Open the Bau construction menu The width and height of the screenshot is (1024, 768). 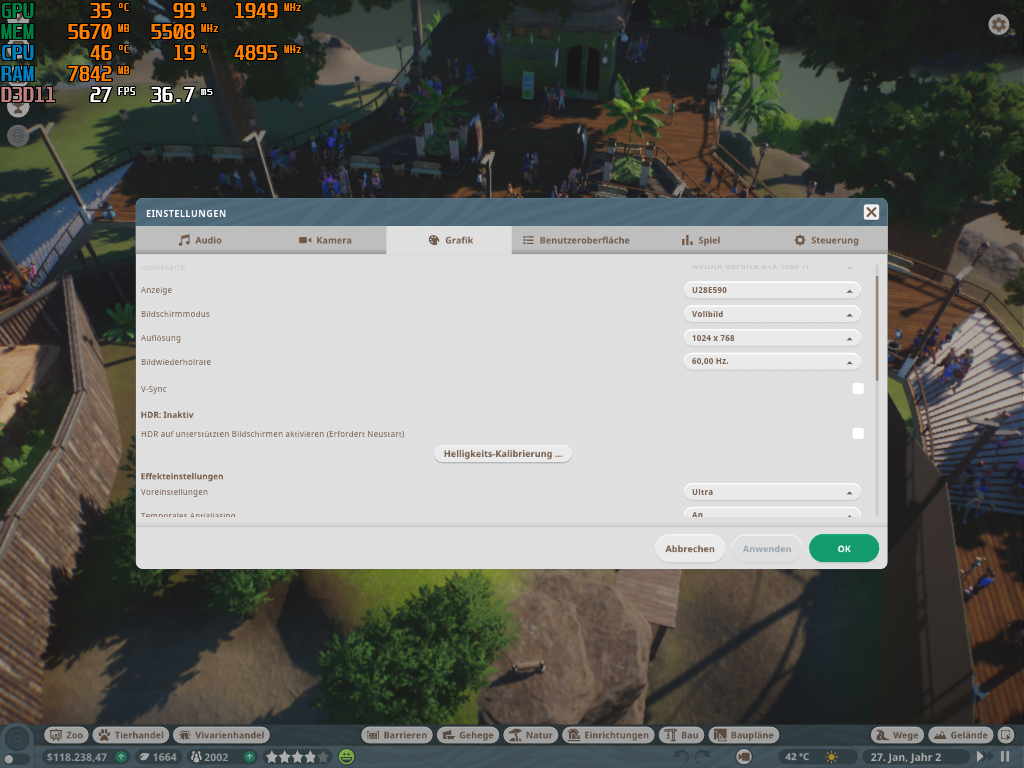(682, 735)
